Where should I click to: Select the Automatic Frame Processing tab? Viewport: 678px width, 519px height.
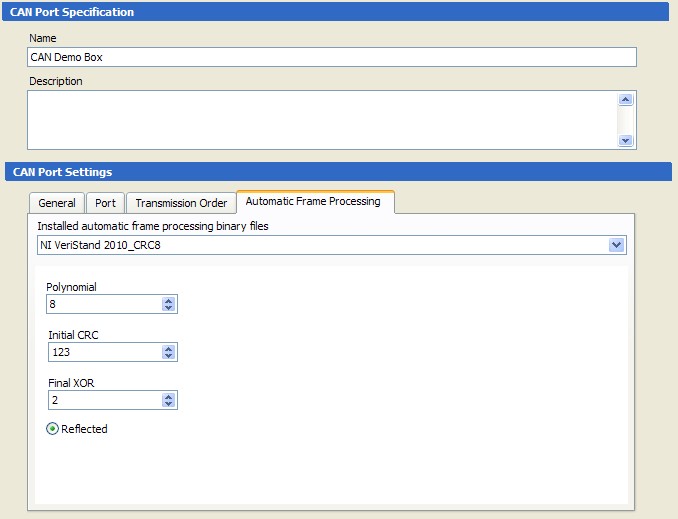pyautogui.click(x=313, y=201)
